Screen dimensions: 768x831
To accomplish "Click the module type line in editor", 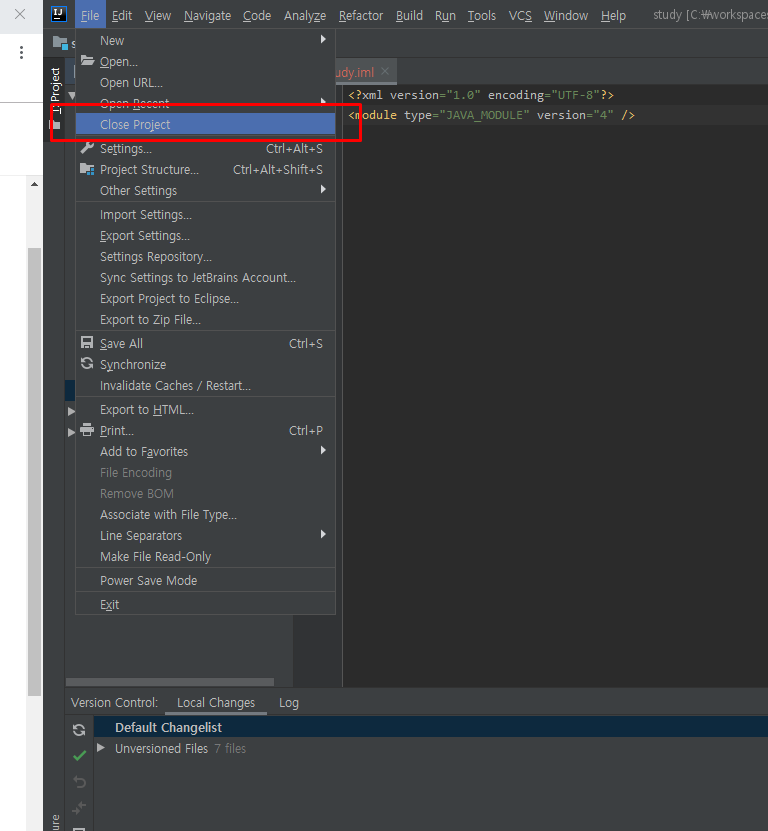I will (491, 115).
